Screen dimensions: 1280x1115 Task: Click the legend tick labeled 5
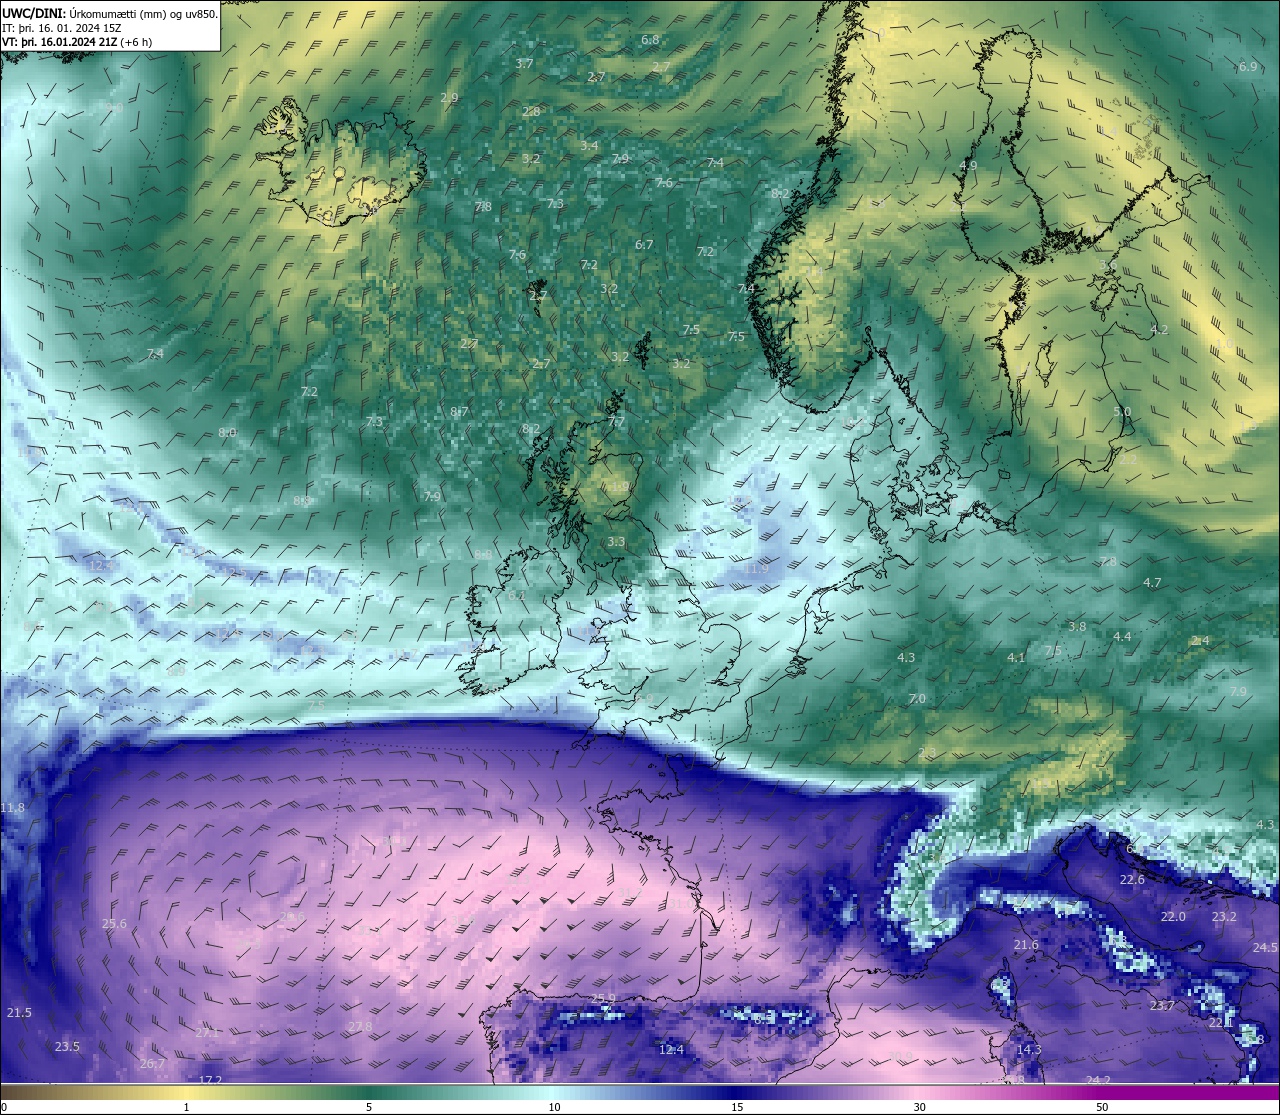[x=369, y=1107]
